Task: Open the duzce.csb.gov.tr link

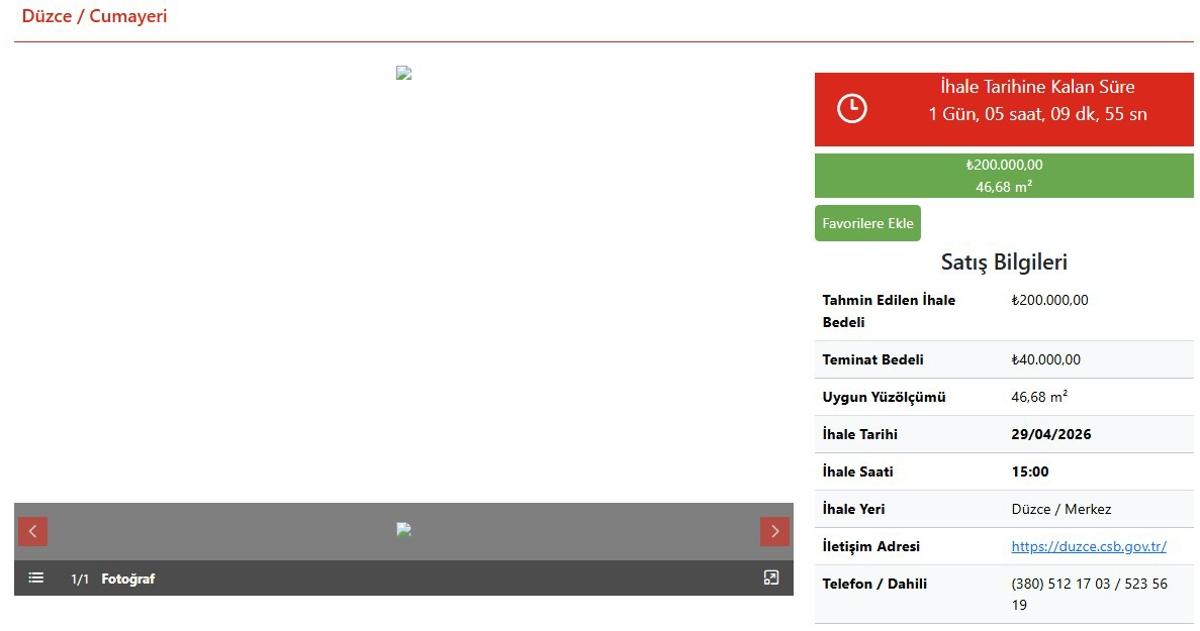Action: coord(1088,547)
